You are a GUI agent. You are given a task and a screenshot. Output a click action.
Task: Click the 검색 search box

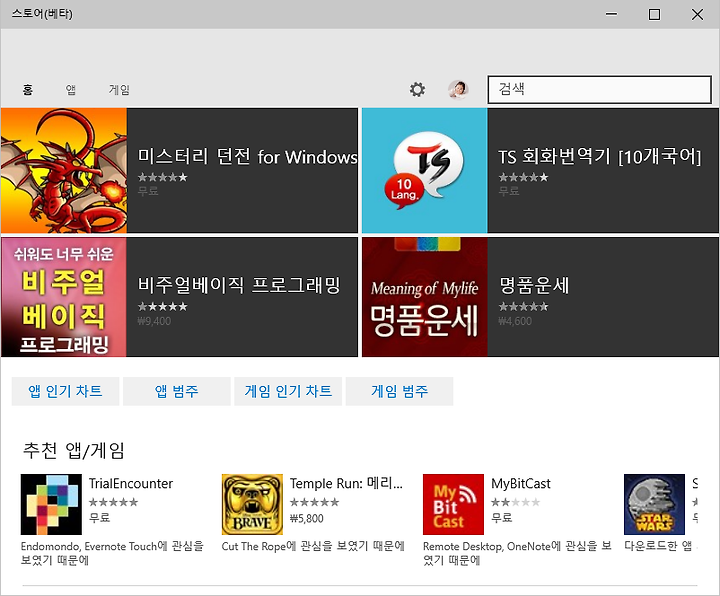click(x=599, y=90)
